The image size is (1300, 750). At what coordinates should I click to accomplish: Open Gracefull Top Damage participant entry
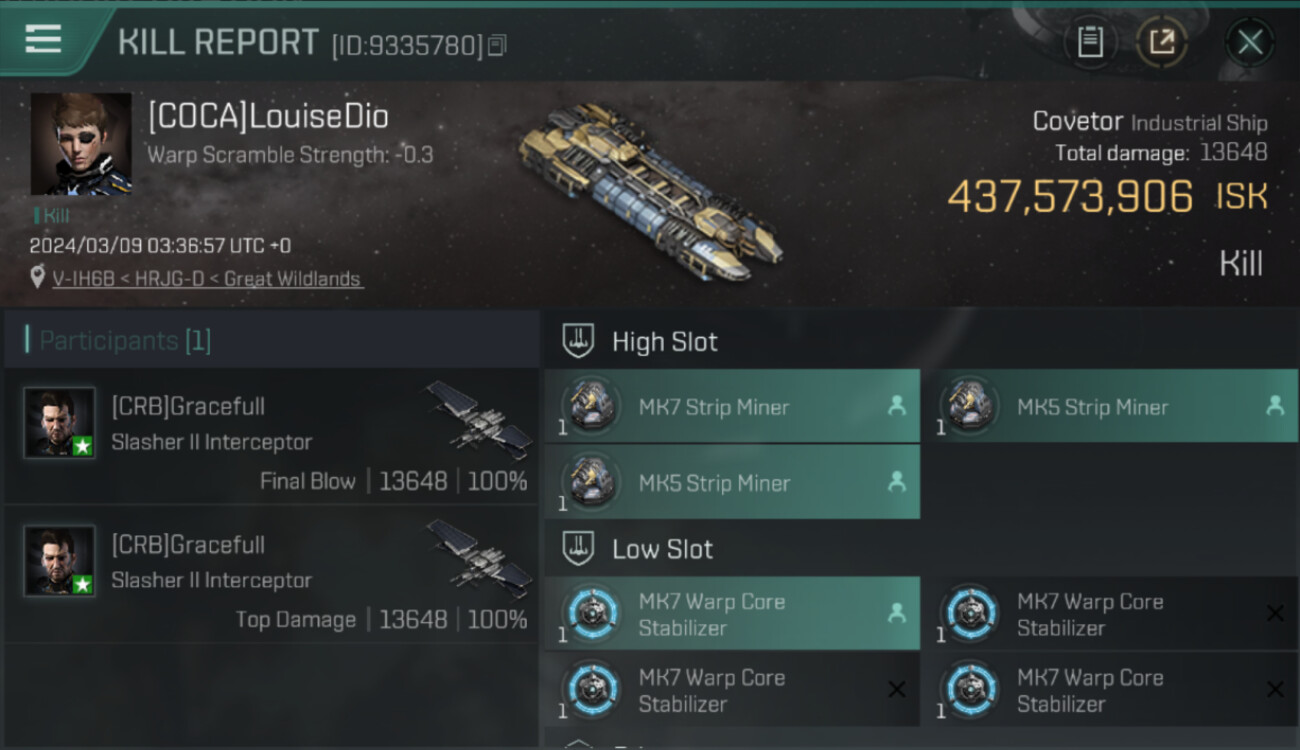[x=272, y=574]
